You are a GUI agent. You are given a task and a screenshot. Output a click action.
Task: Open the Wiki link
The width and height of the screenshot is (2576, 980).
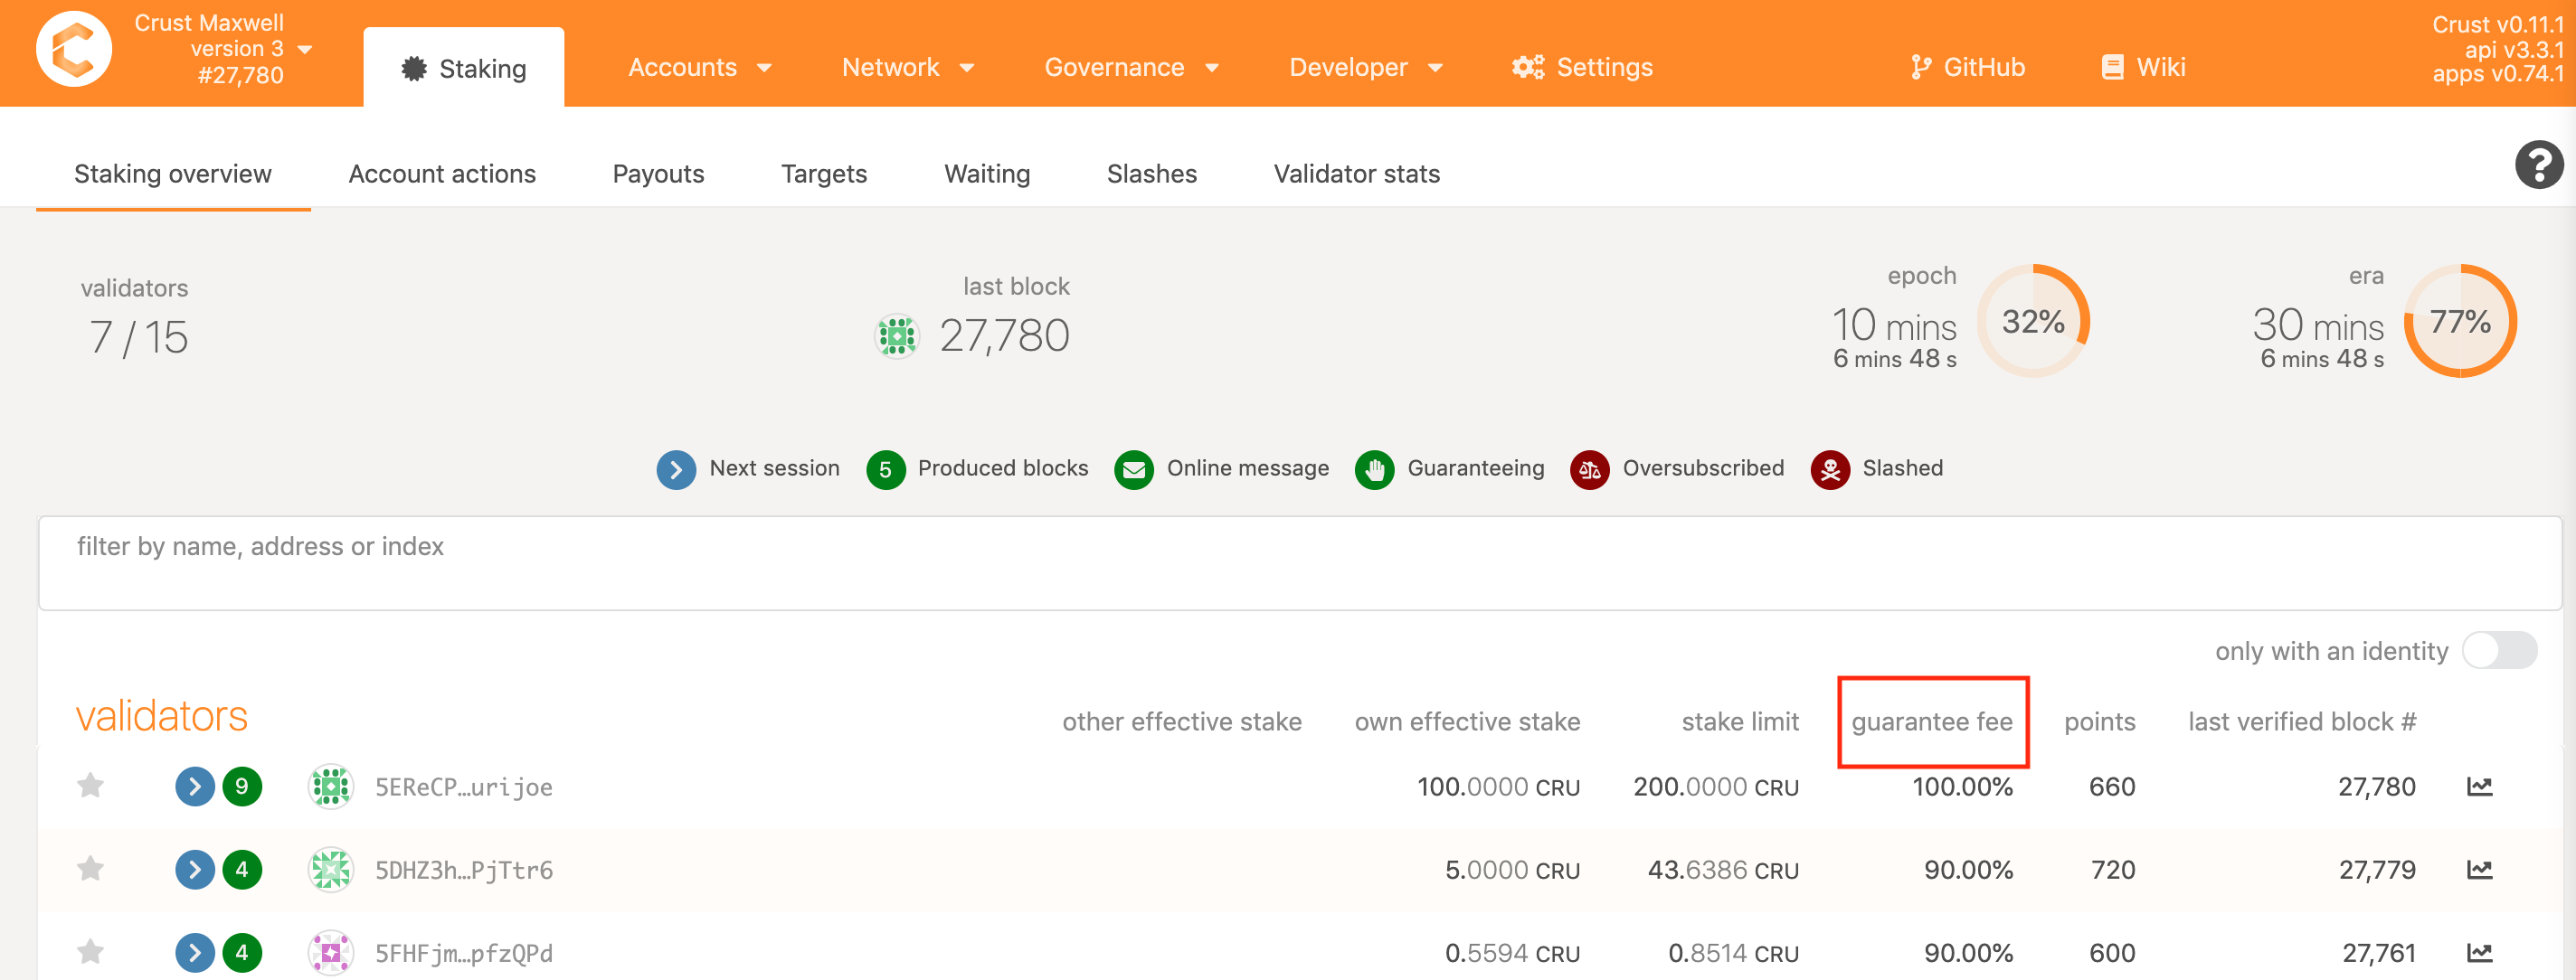2143,67
